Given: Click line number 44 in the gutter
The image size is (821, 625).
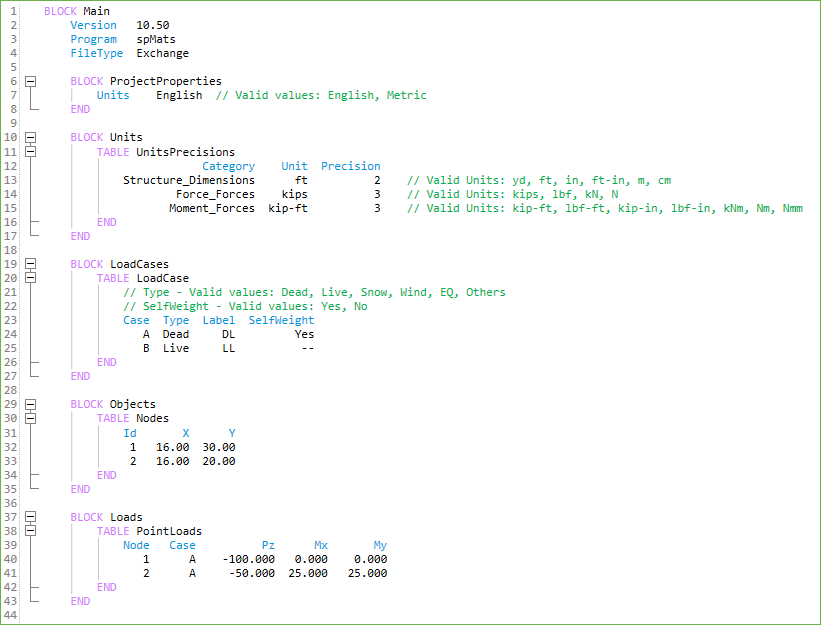Looking at the screenshot, I should 11,615.
